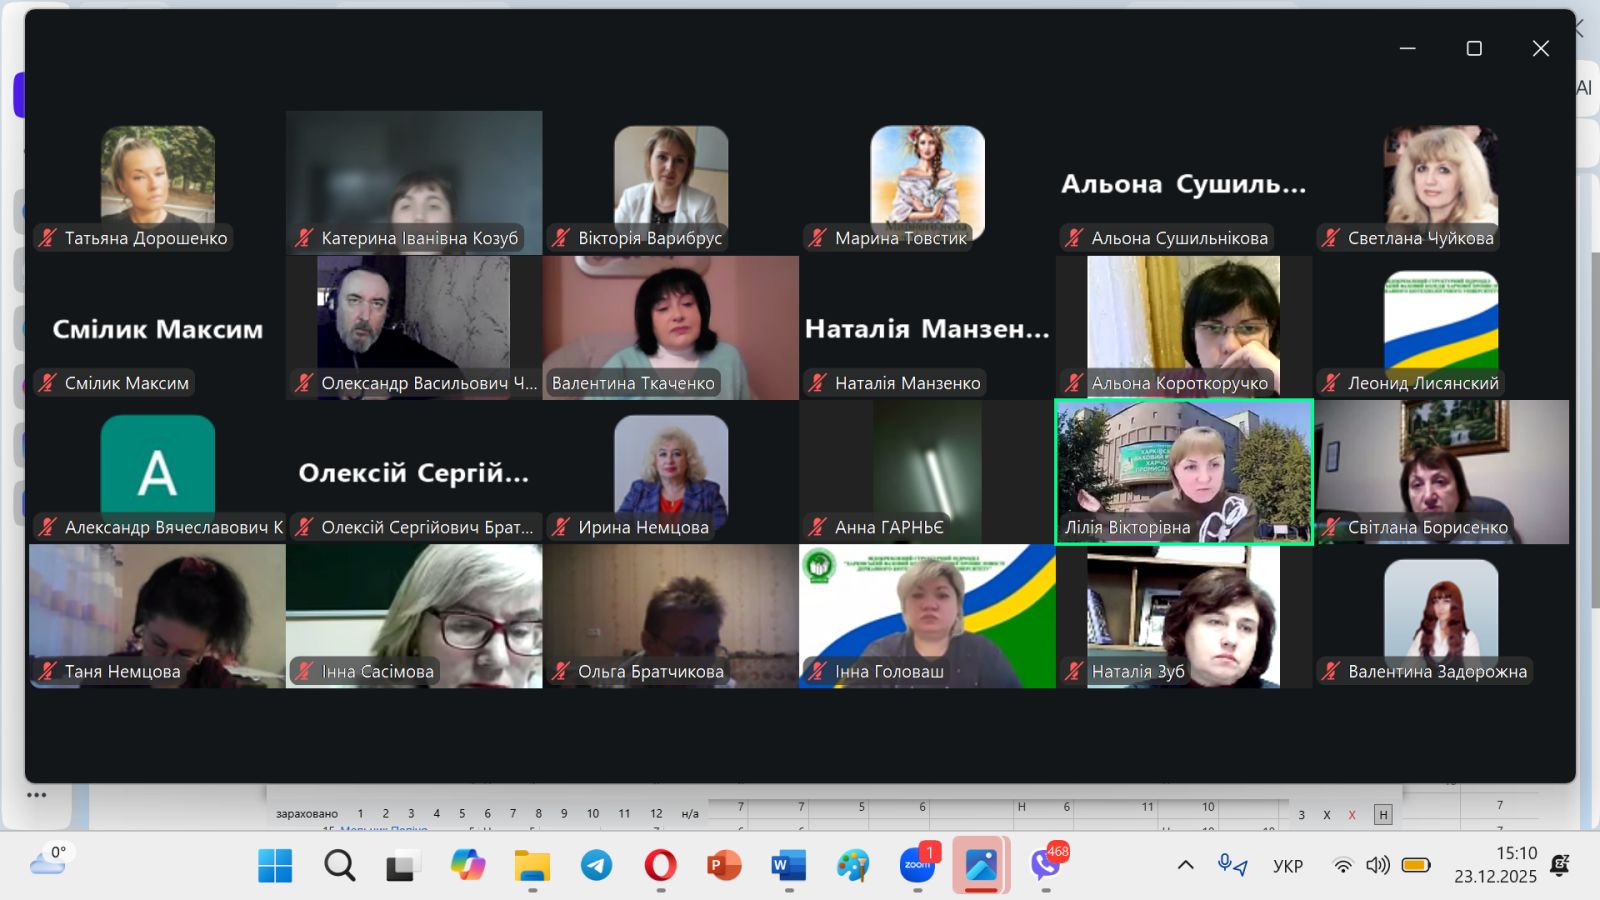The height and width of the screenshot is (900, 1600).
Task: Launch Telegram from the taskbar
Action: 597,865
